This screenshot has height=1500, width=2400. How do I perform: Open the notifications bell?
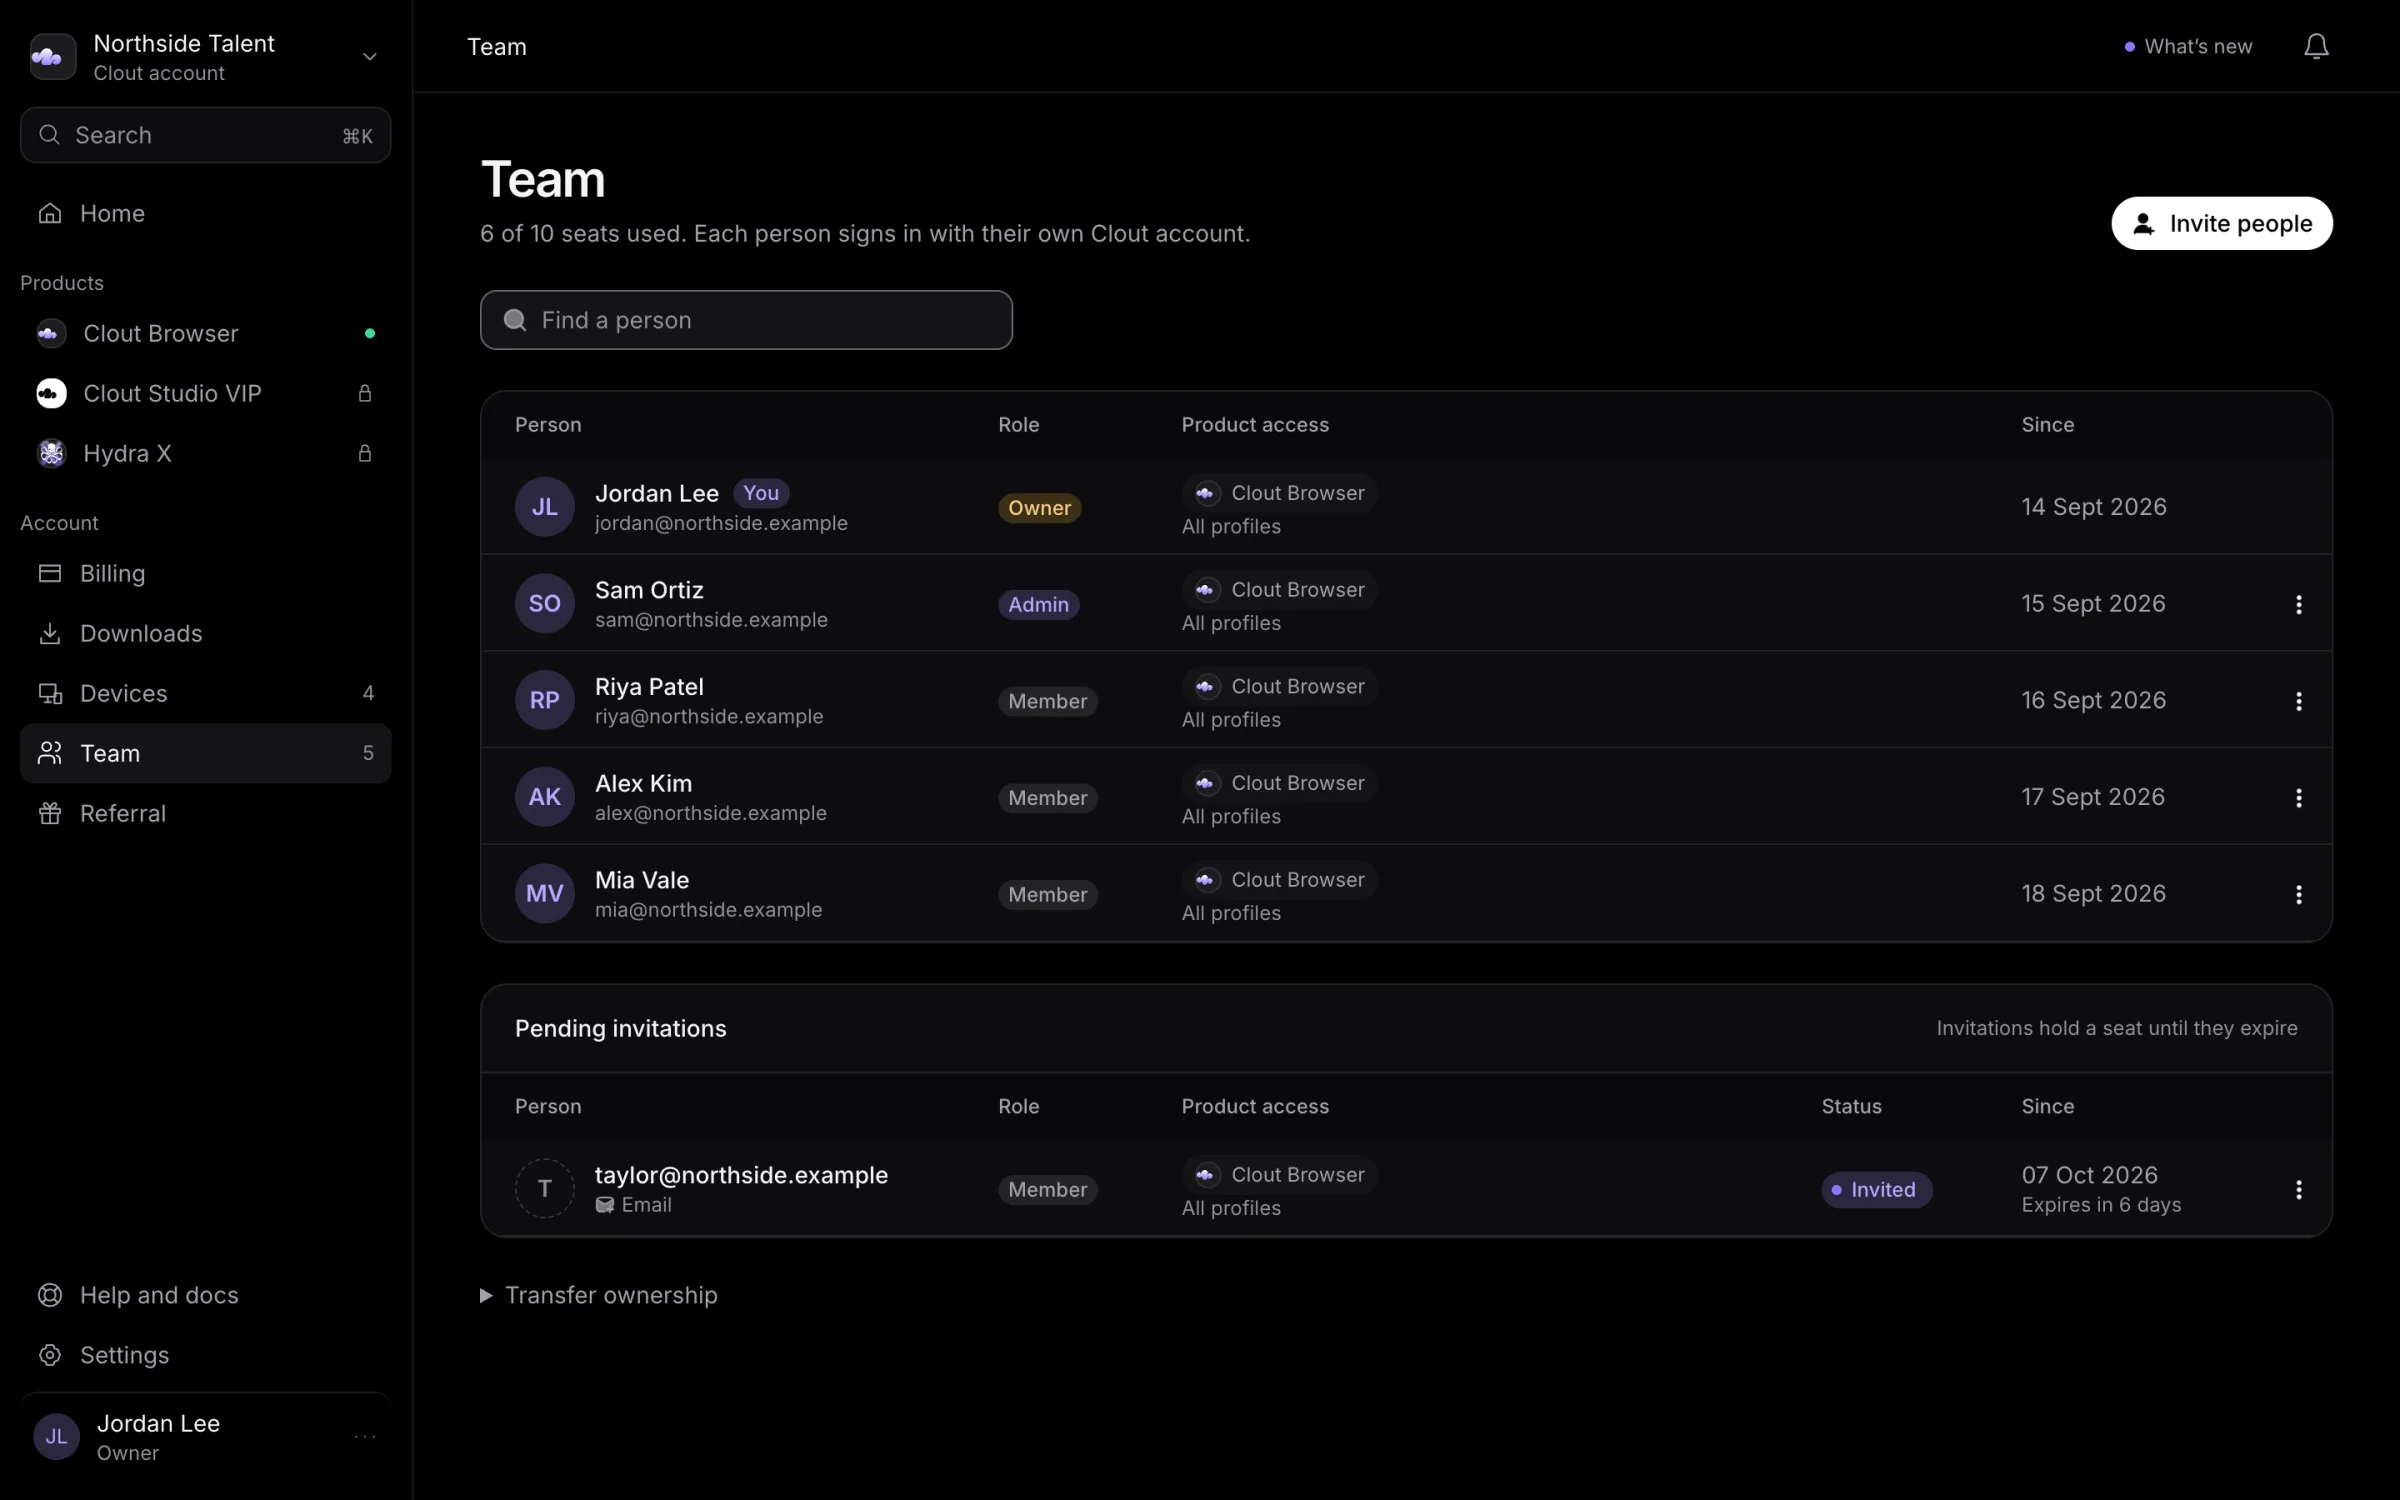click(x=2316, y=46)
